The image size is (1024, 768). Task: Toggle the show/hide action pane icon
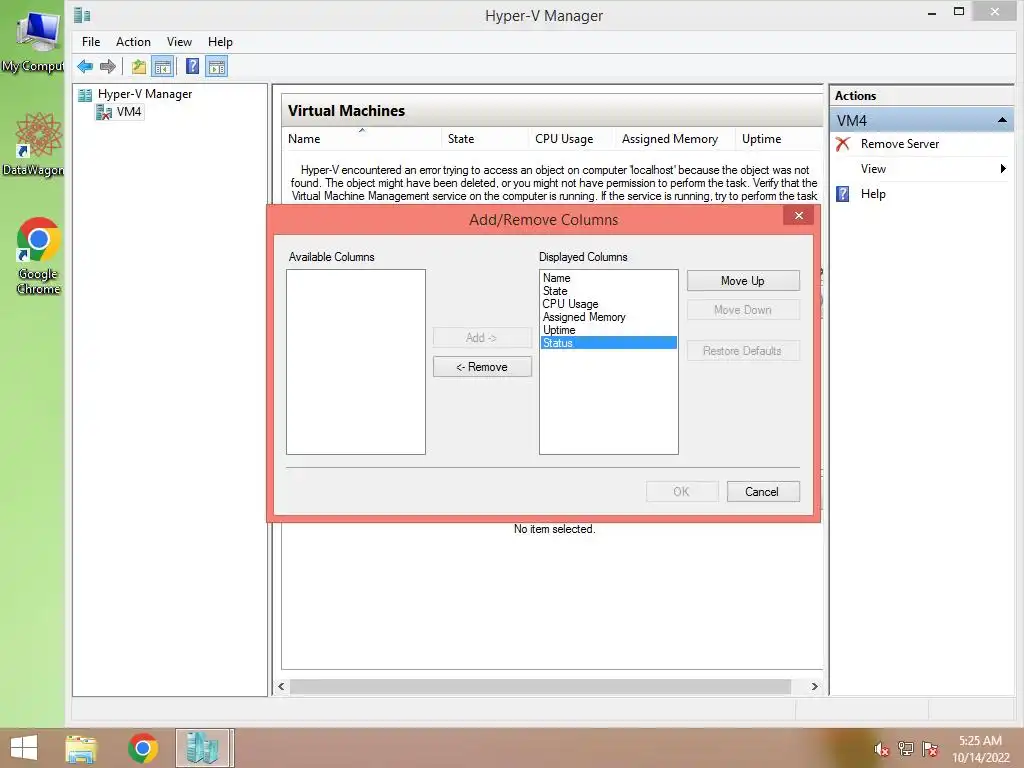[x=217, y=66]
